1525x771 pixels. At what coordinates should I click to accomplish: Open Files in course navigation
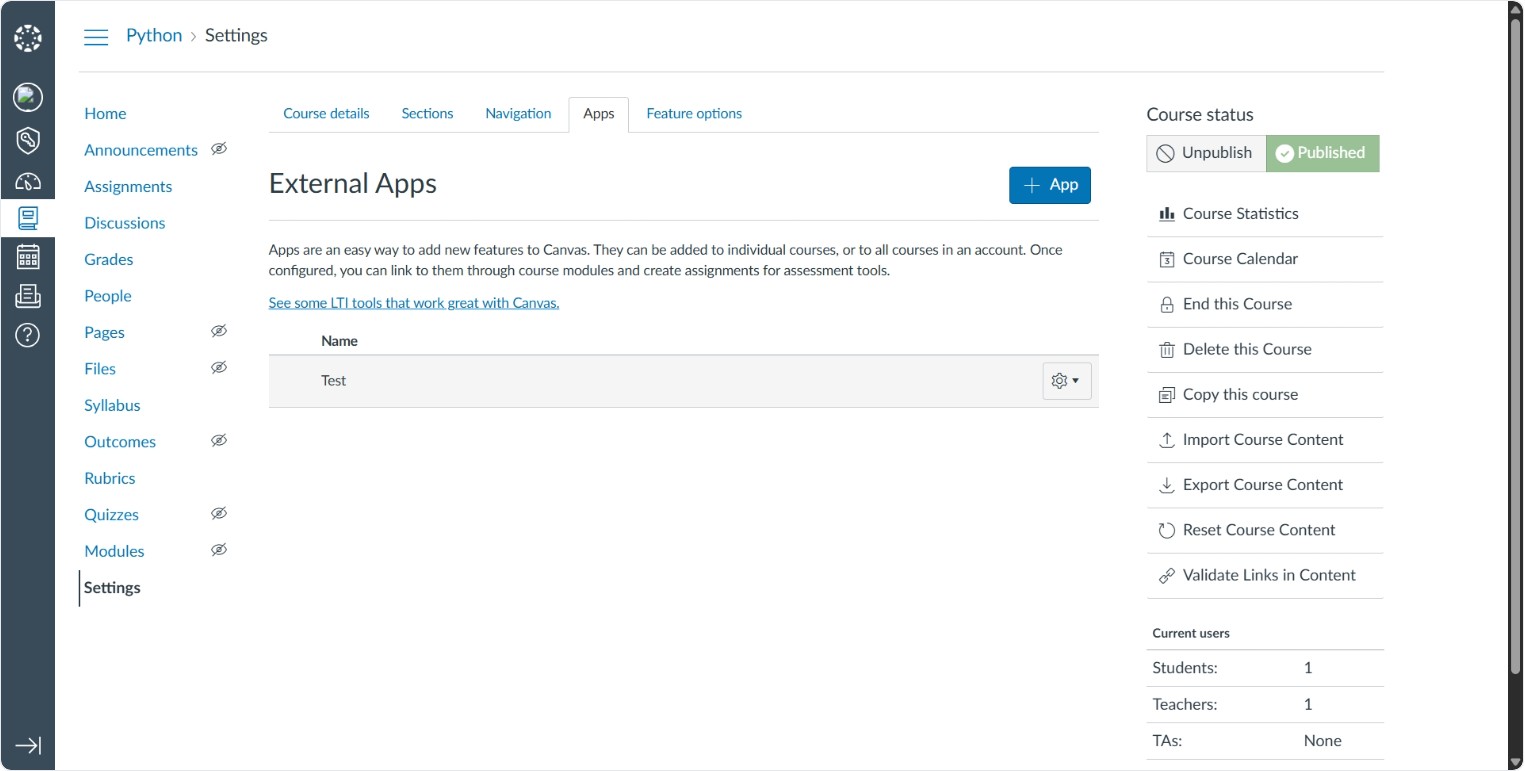click(x=100, y=369)
